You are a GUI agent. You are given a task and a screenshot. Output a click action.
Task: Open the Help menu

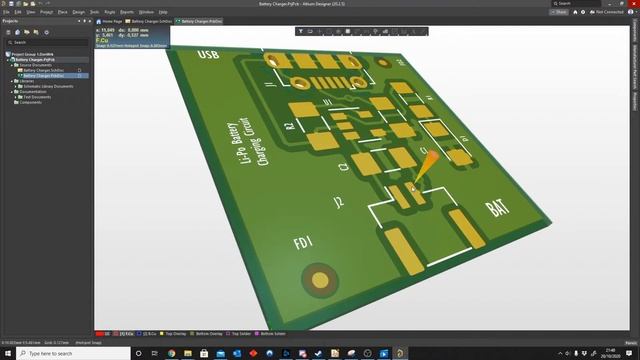[x=163, y=12]
